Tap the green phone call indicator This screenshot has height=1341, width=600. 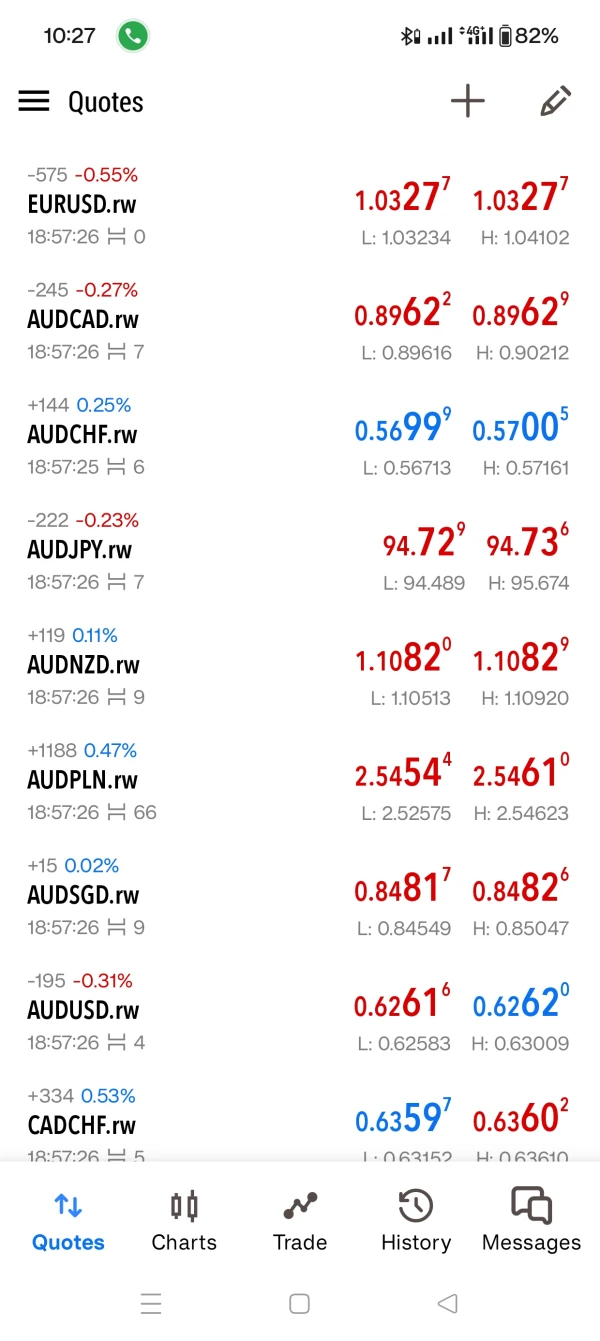(133, 37)
